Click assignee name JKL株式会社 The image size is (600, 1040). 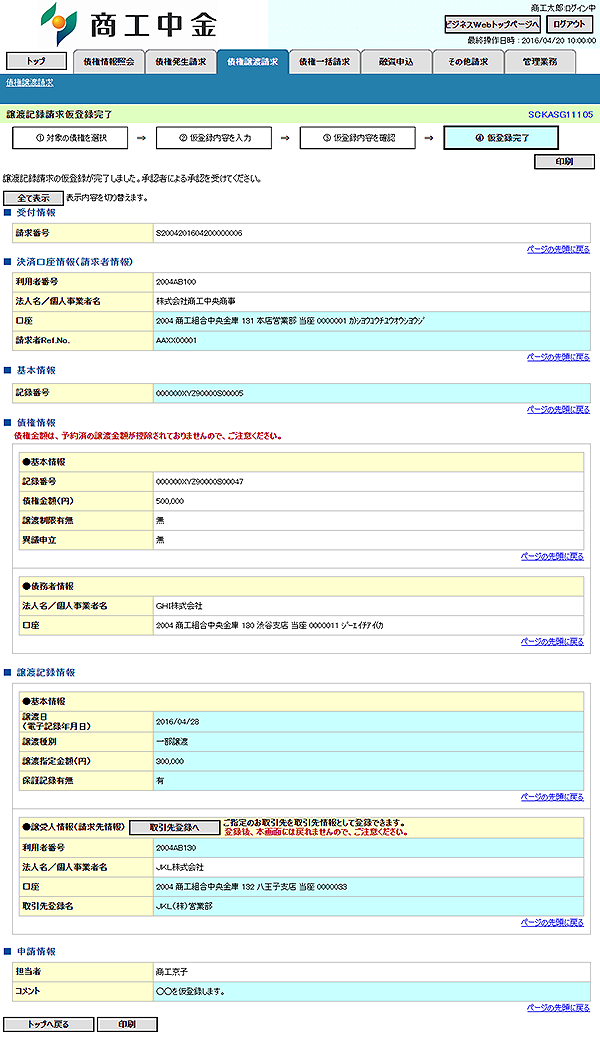tap(180, 867)
